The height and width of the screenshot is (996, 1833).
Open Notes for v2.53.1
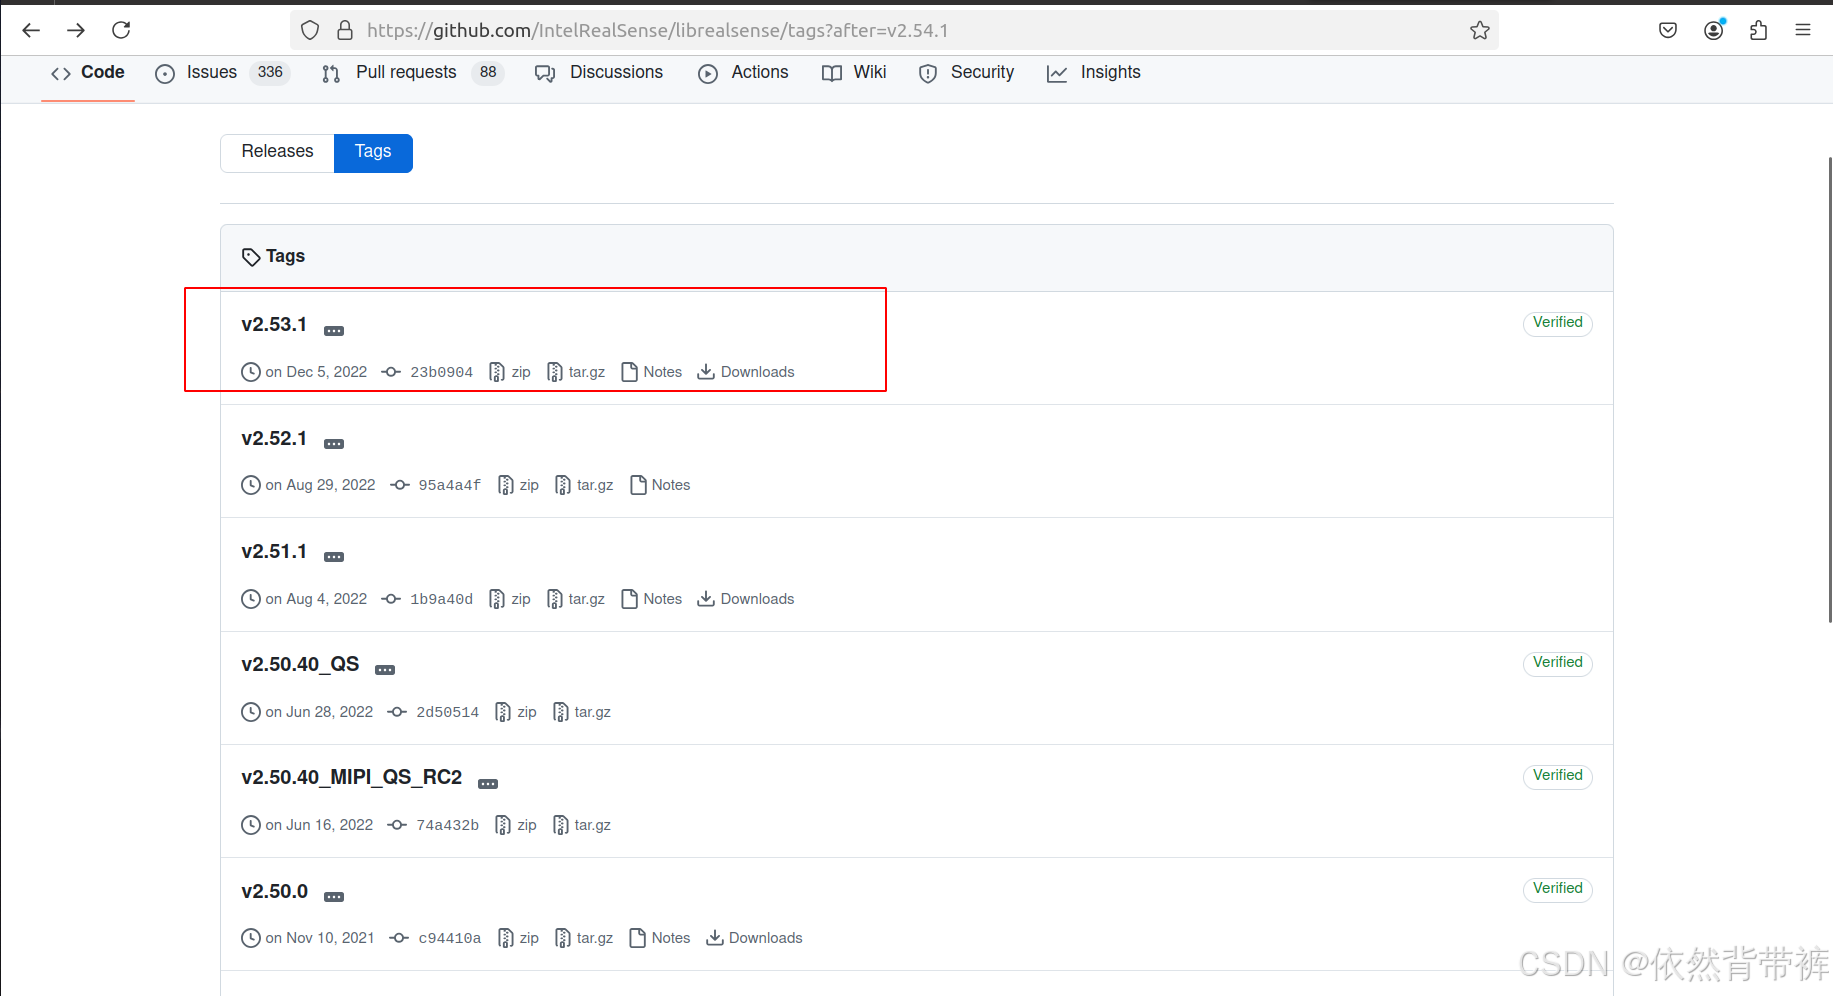652,372
